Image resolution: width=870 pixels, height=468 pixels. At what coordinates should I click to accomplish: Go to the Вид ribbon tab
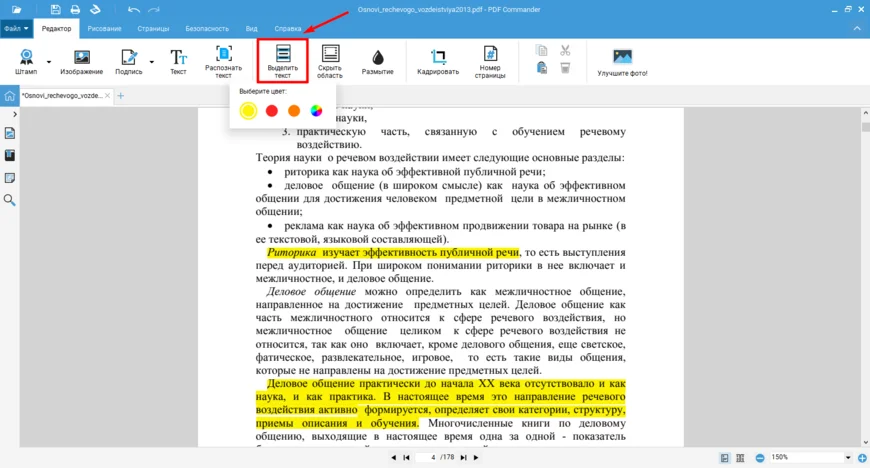pyautogui.click(x=251, y=29)
